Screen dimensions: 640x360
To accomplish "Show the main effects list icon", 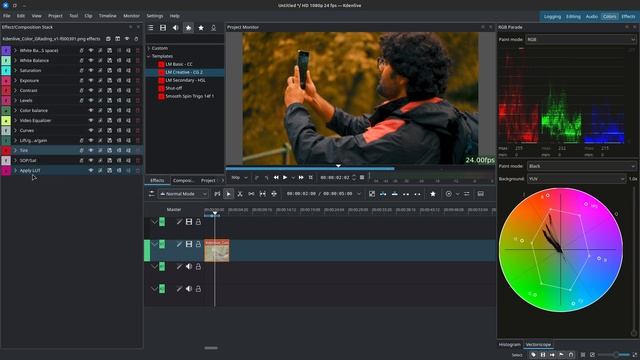I will pos(151,28).
